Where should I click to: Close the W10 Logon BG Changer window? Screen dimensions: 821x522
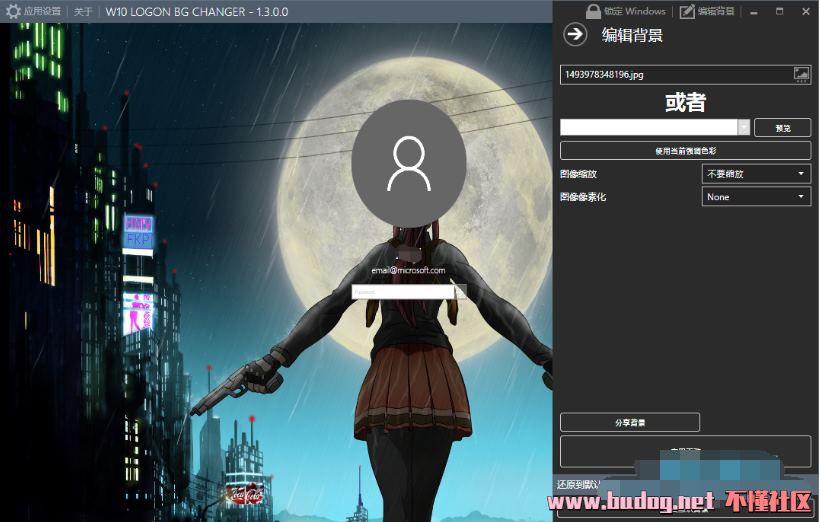(806, 11)
